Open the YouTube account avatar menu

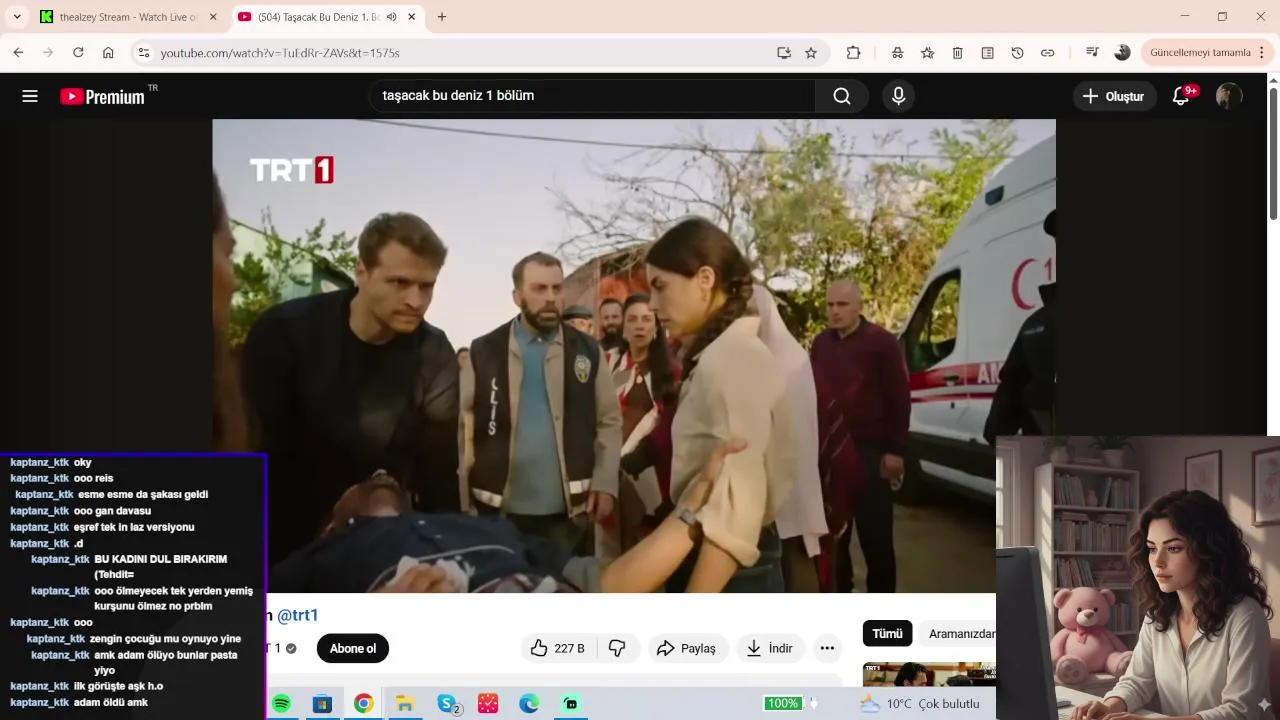coord(1229,96)
